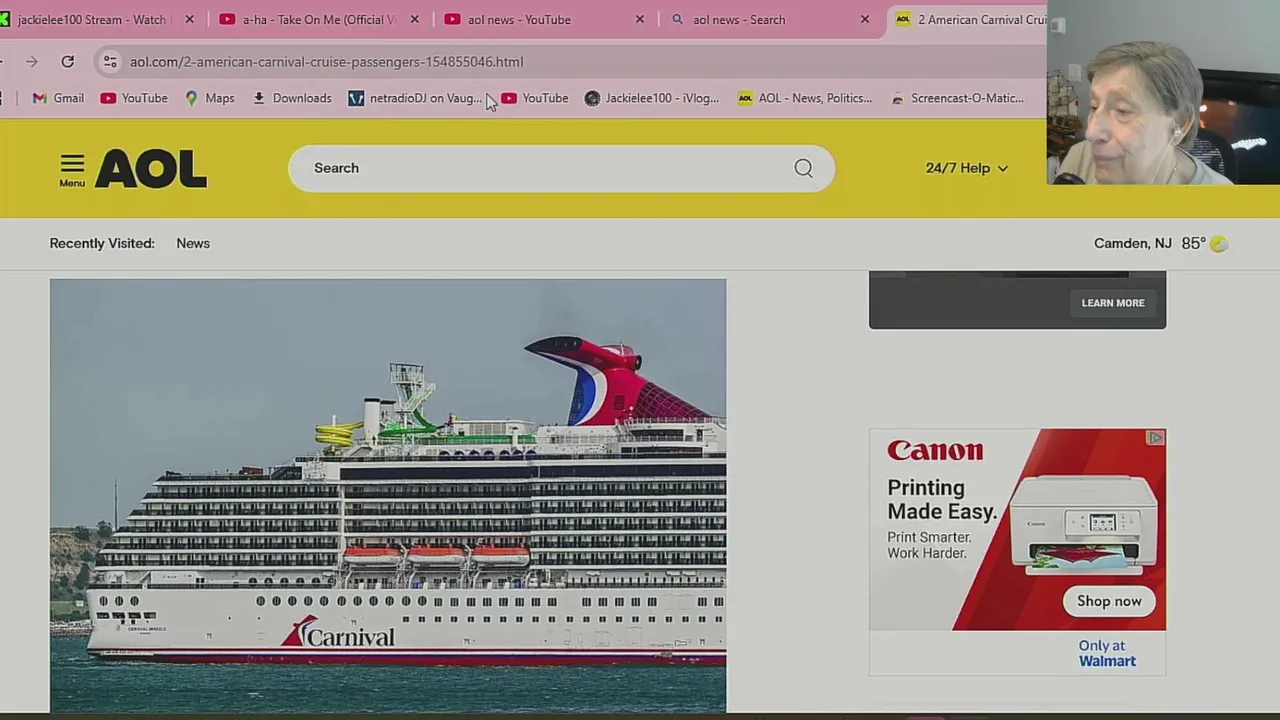This screenshot has width=1280, height=720.
Task: Open the AOL - News, Politics bookmark
Action: (x=805, y=98)
